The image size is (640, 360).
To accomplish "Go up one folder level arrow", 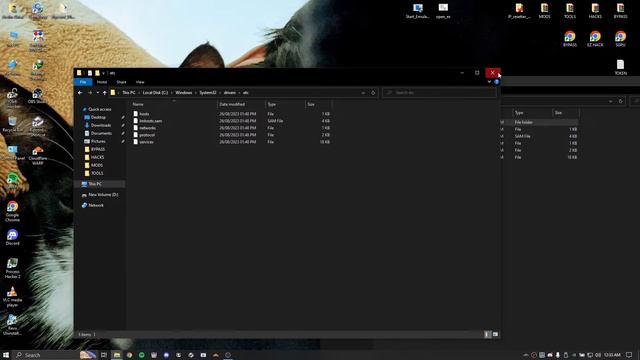I will coord(105,93).
